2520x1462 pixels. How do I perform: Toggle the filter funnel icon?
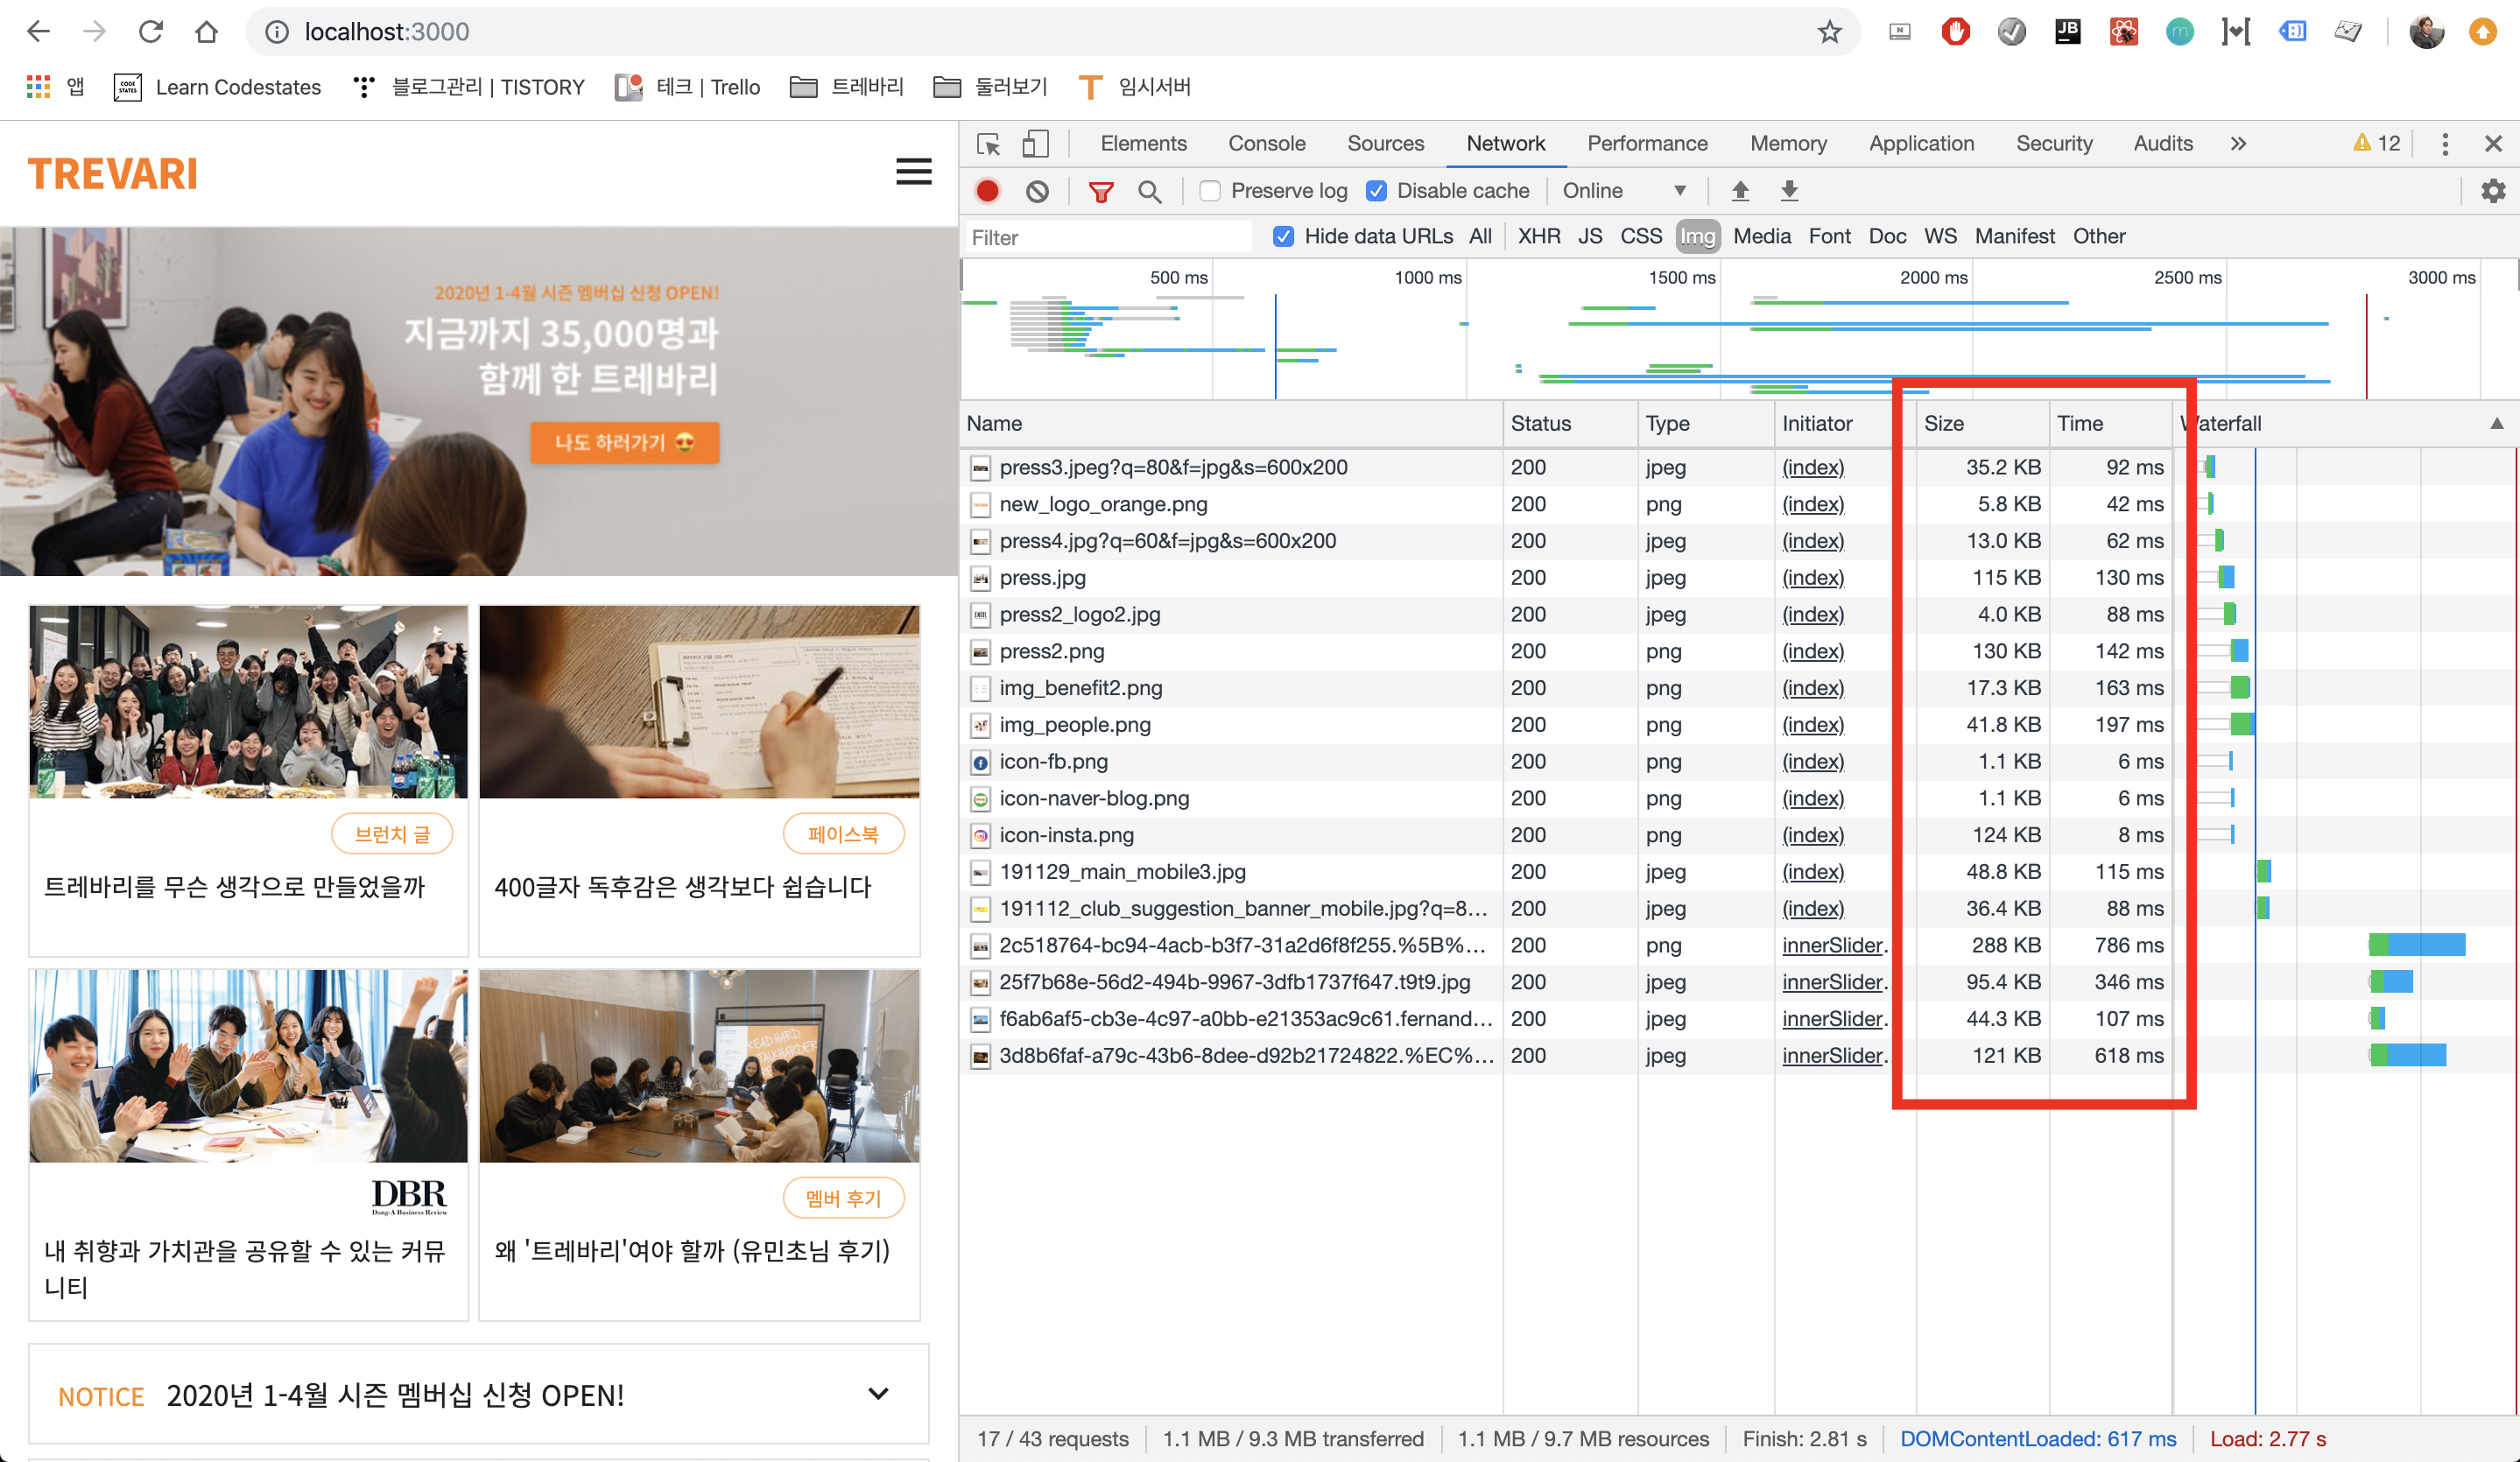(x=1101, y=191)
